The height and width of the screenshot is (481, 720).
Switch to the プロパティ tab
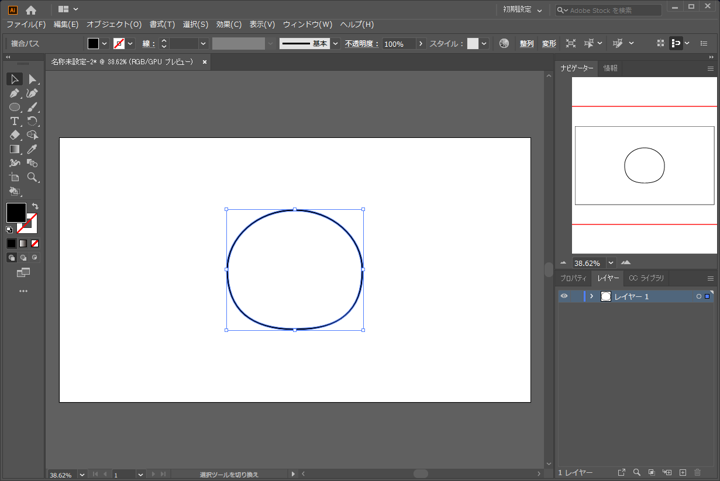[573, 278]
